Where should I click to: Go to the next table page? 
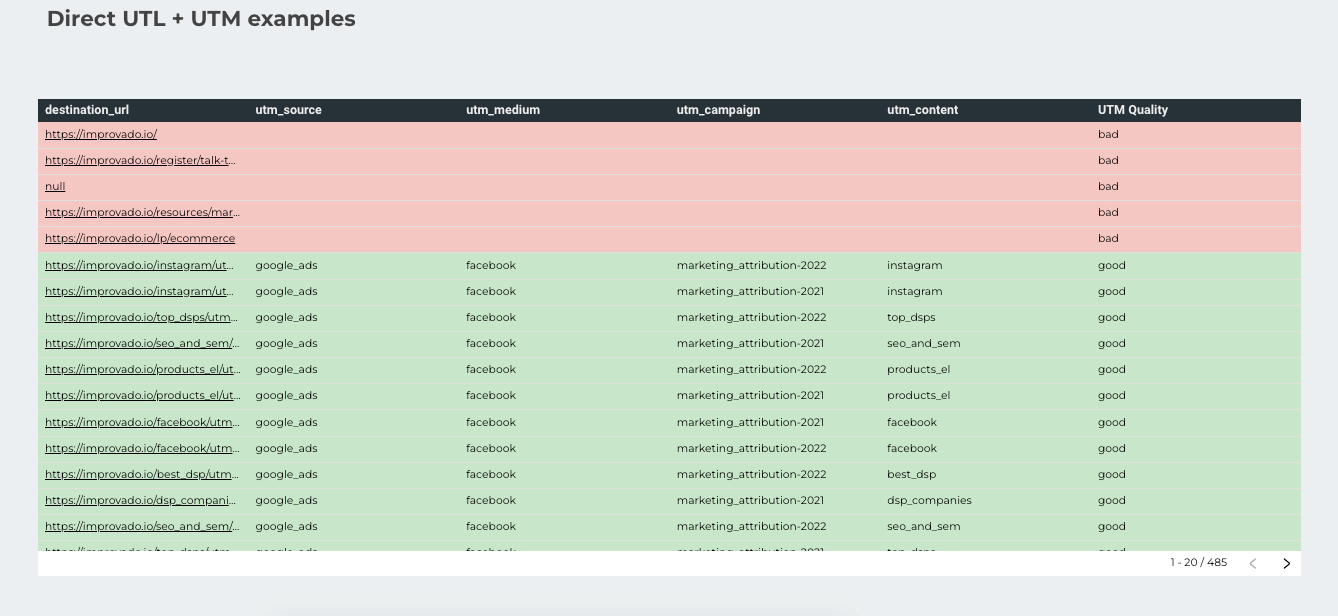pyautogui.click(x=1287, y=562)
